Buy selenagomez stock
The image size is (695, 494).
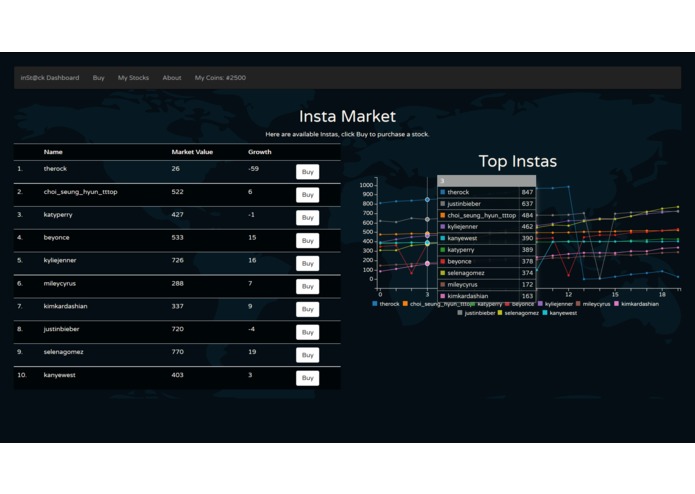click(308, 355)
